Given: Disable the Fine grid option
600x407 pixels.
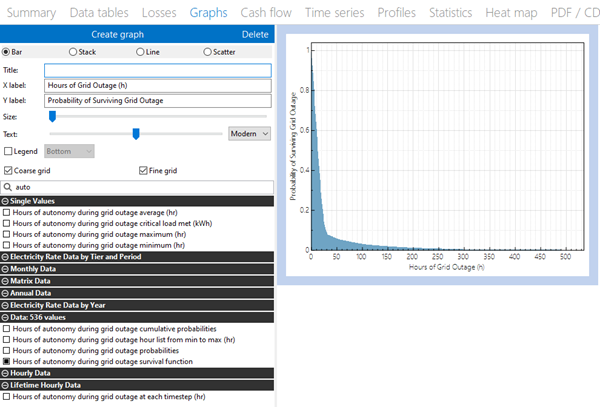Looking at the screenshot, I should (x=143, y=171).
